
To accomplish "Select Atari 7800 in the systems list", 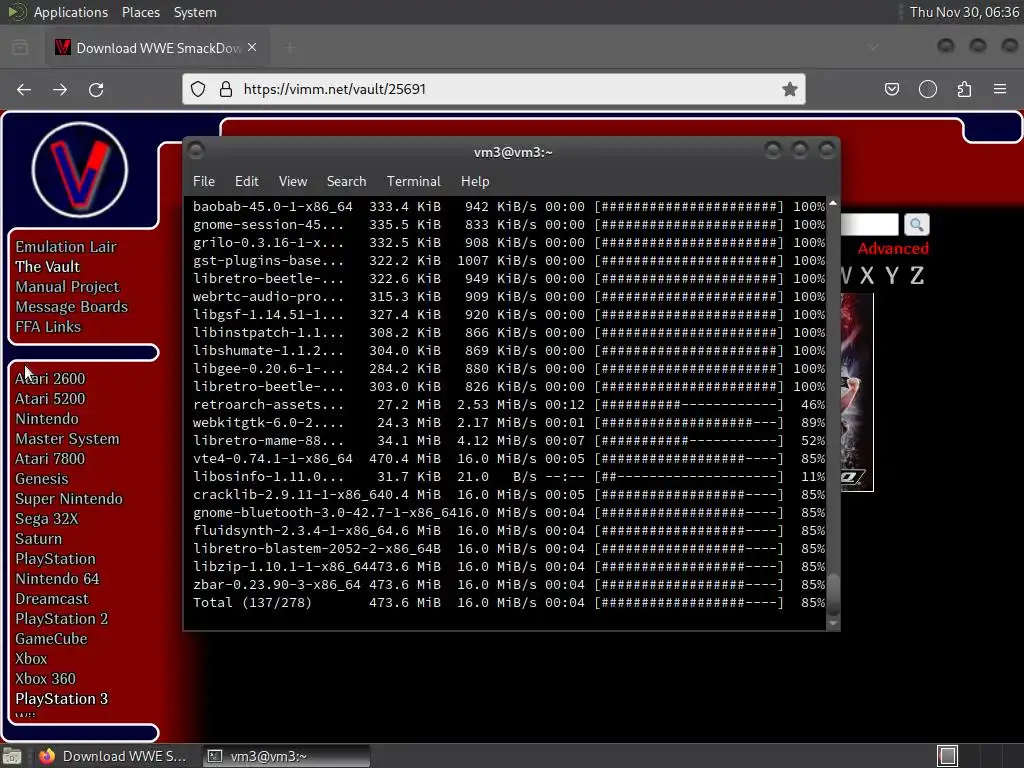I will point(50,458).
